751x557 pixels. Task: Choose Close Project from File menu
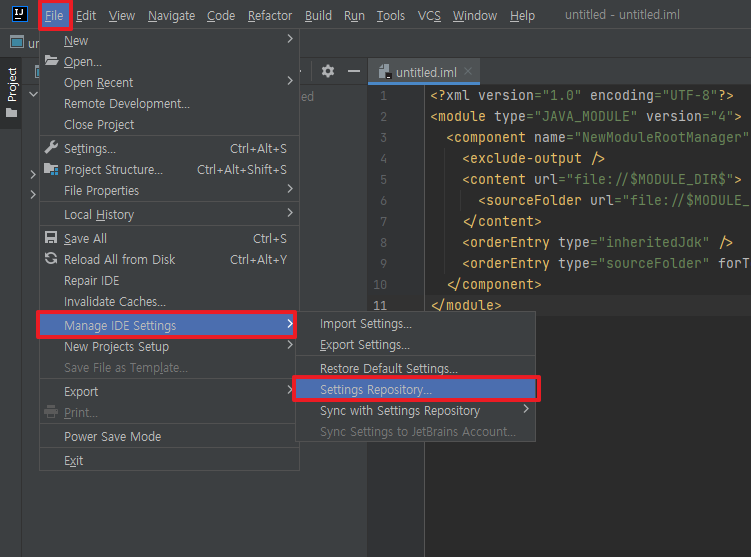click(169, 125)
